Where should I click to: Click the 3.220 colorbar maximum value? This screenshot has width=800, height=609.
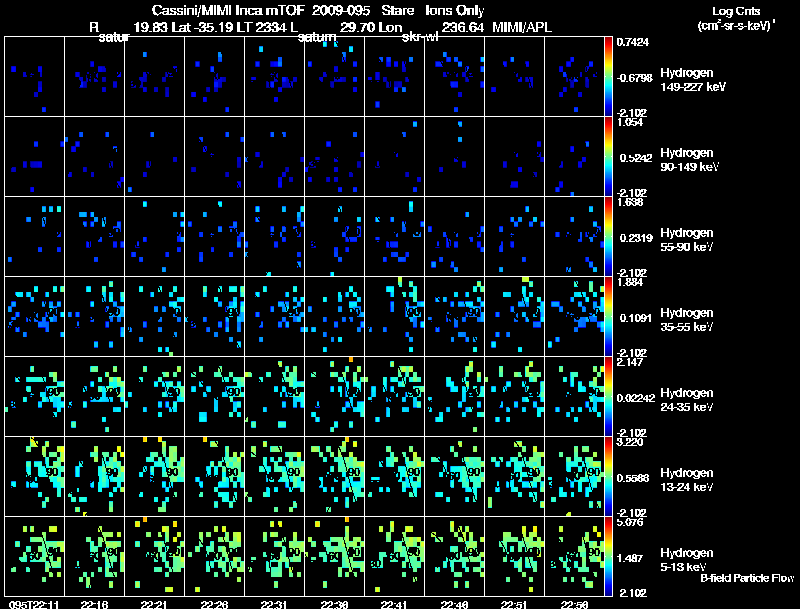click(x=630, y=442)
